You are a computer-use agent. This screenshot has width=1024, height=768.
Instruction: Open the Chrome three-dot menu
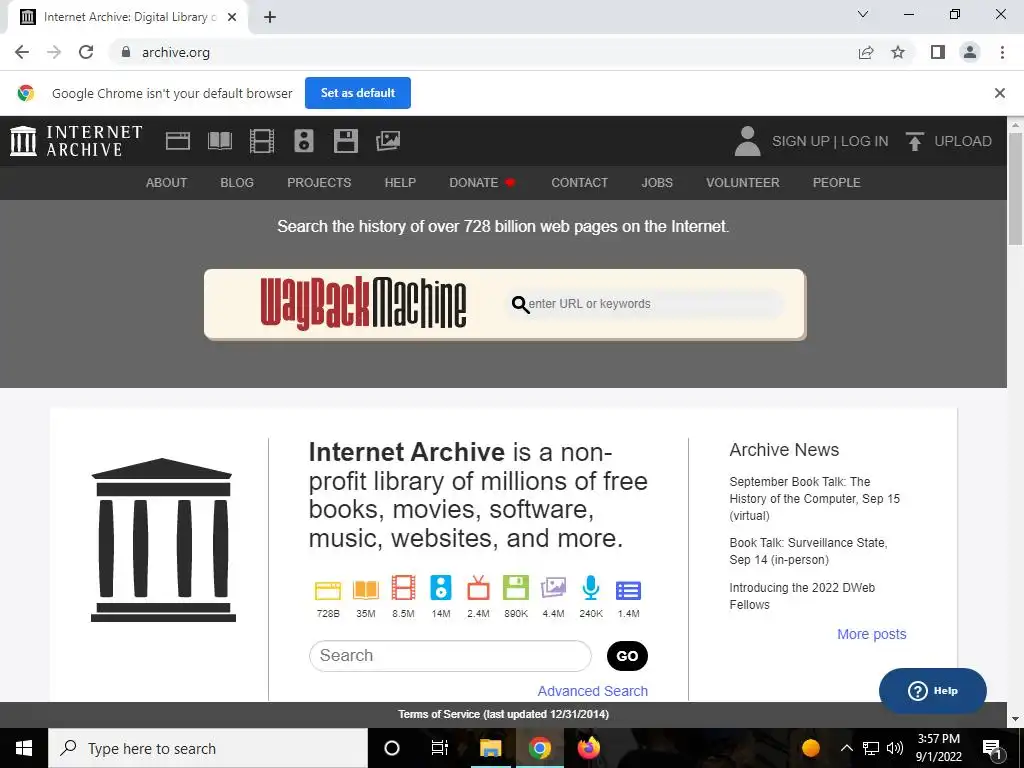tap(1002, 52)
